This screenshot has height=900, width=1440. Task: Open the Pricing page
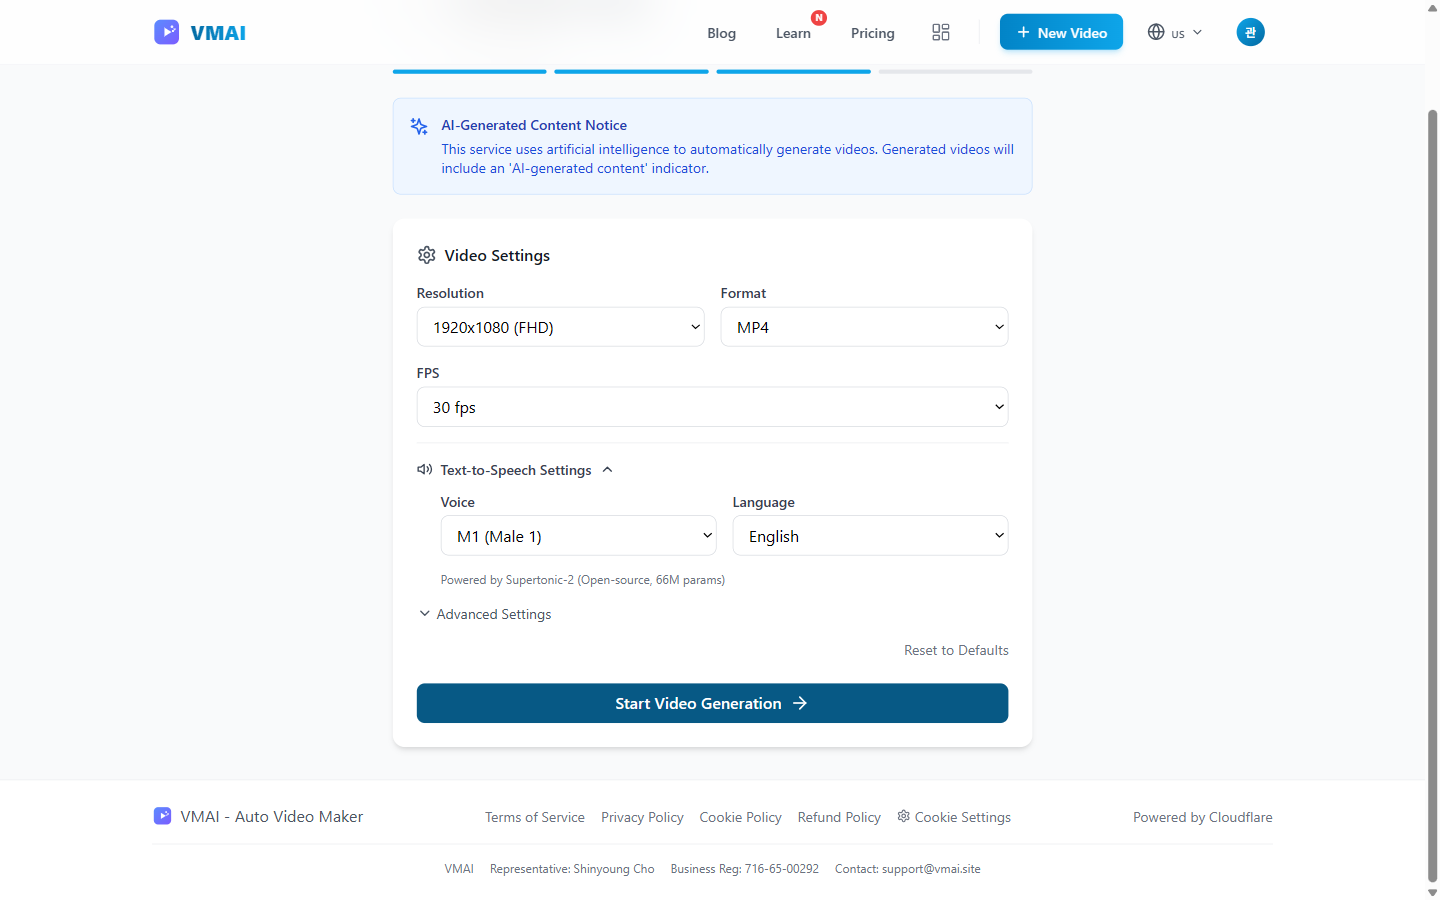(x=872, y=33)
